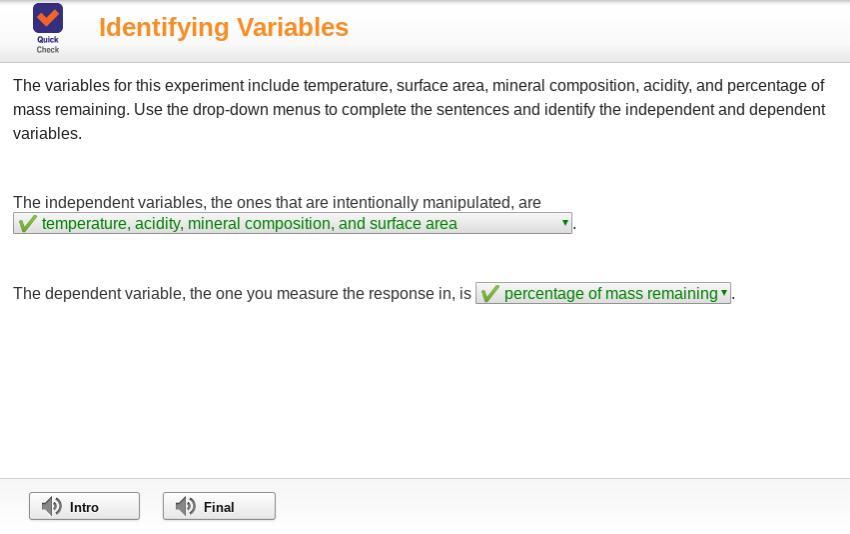
Task: Click the instruction paragraph about experiment variables
Action: (x=419, y=109)
